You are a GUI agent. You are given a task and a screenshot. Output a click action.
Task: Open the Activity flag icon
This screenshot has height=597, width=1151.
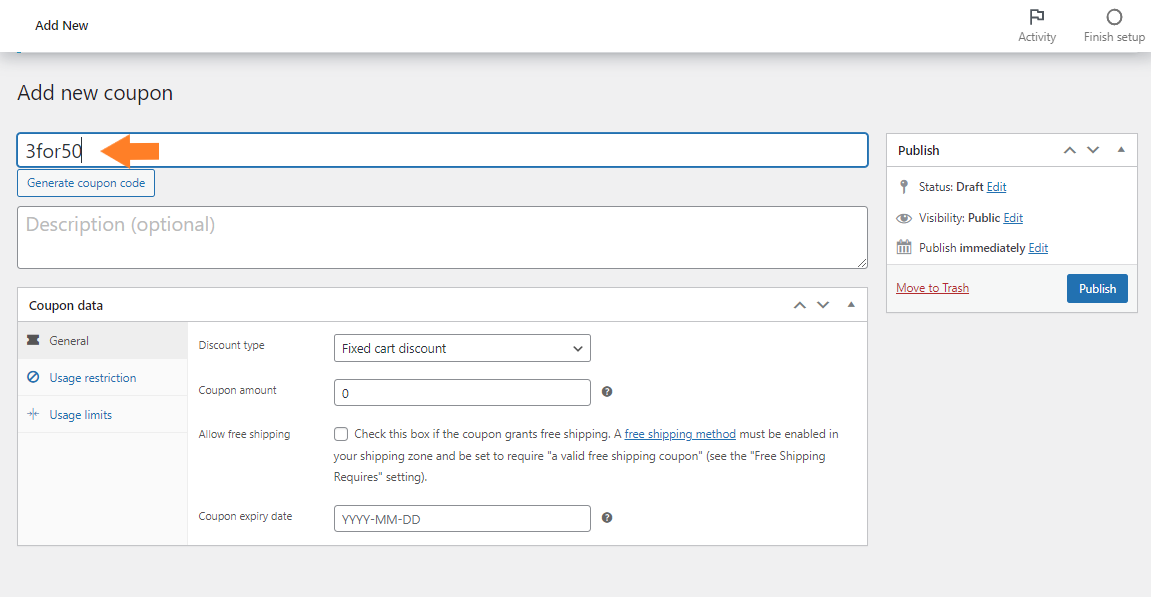click(x=1036, y=17)
